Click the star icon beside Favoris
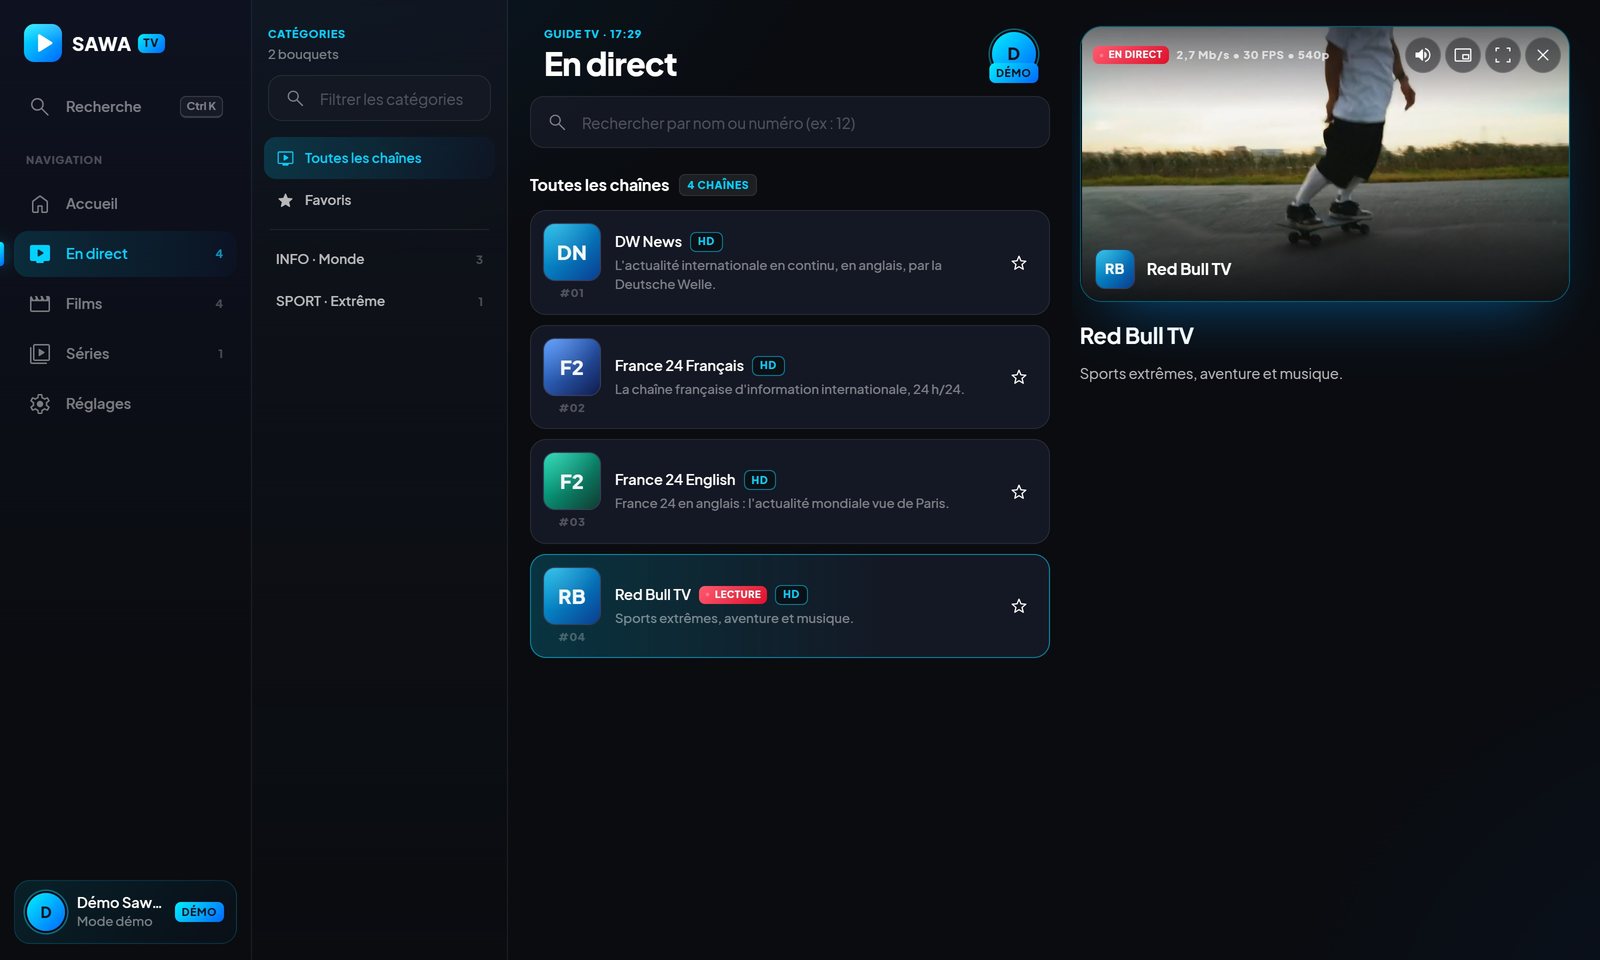 [x=285, y=200]
